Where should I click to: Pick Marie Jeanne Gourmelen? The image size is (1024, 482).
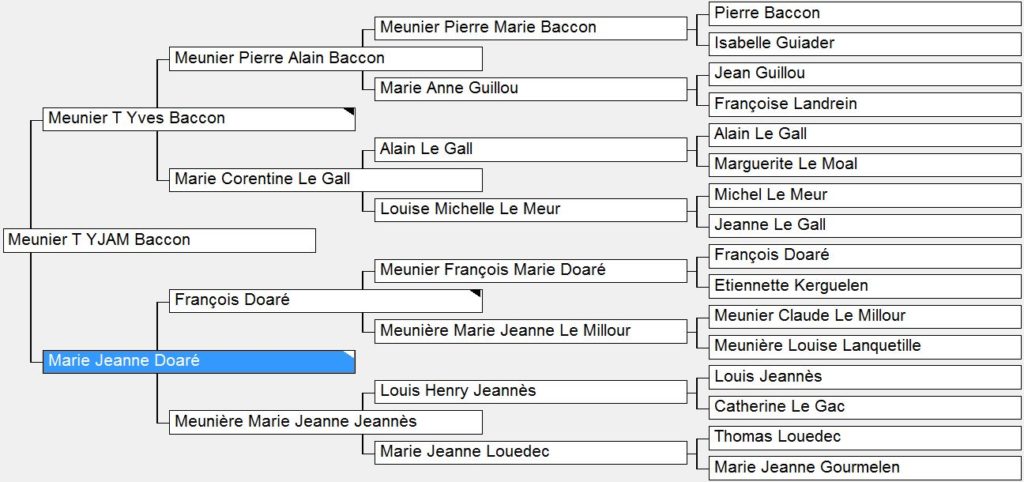[865, 468]
